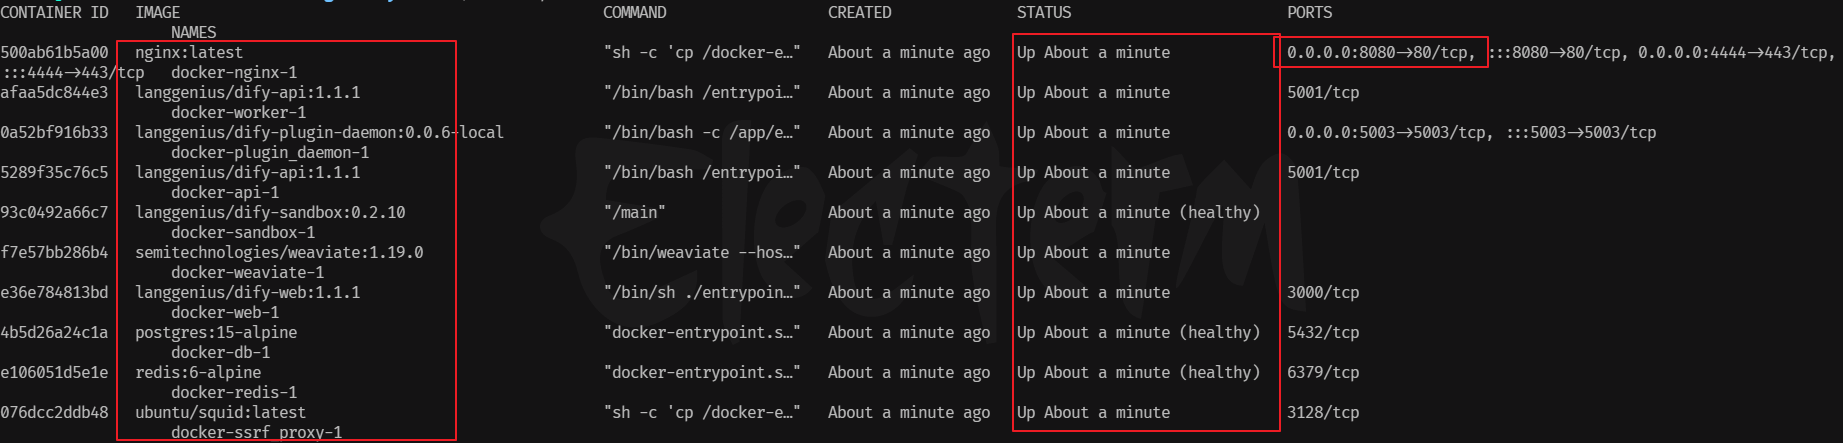Screen dimensions: 1843x443
Task: Click the PORTS column header
Action: point(1309,13)
